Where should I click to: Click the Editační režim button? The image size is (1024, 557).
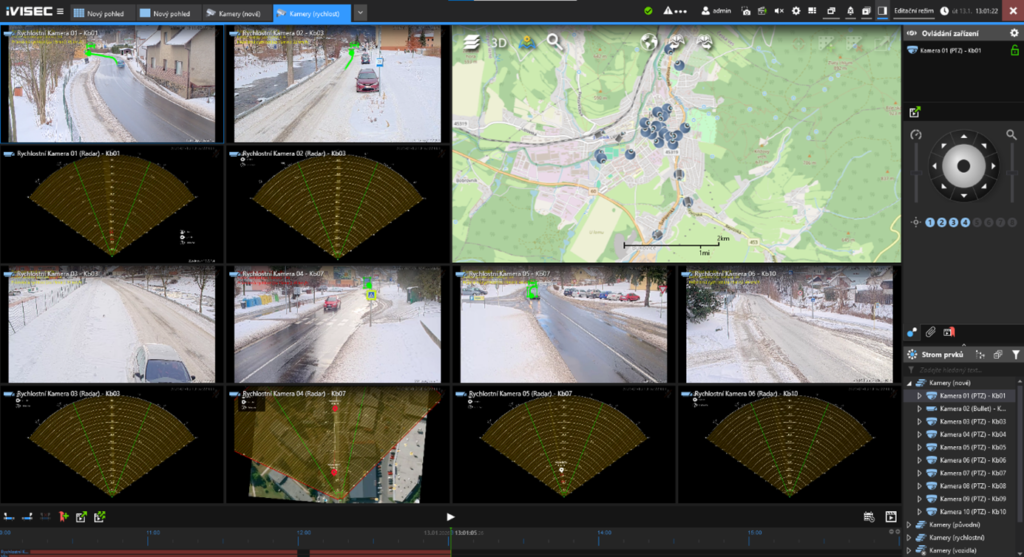913,11
